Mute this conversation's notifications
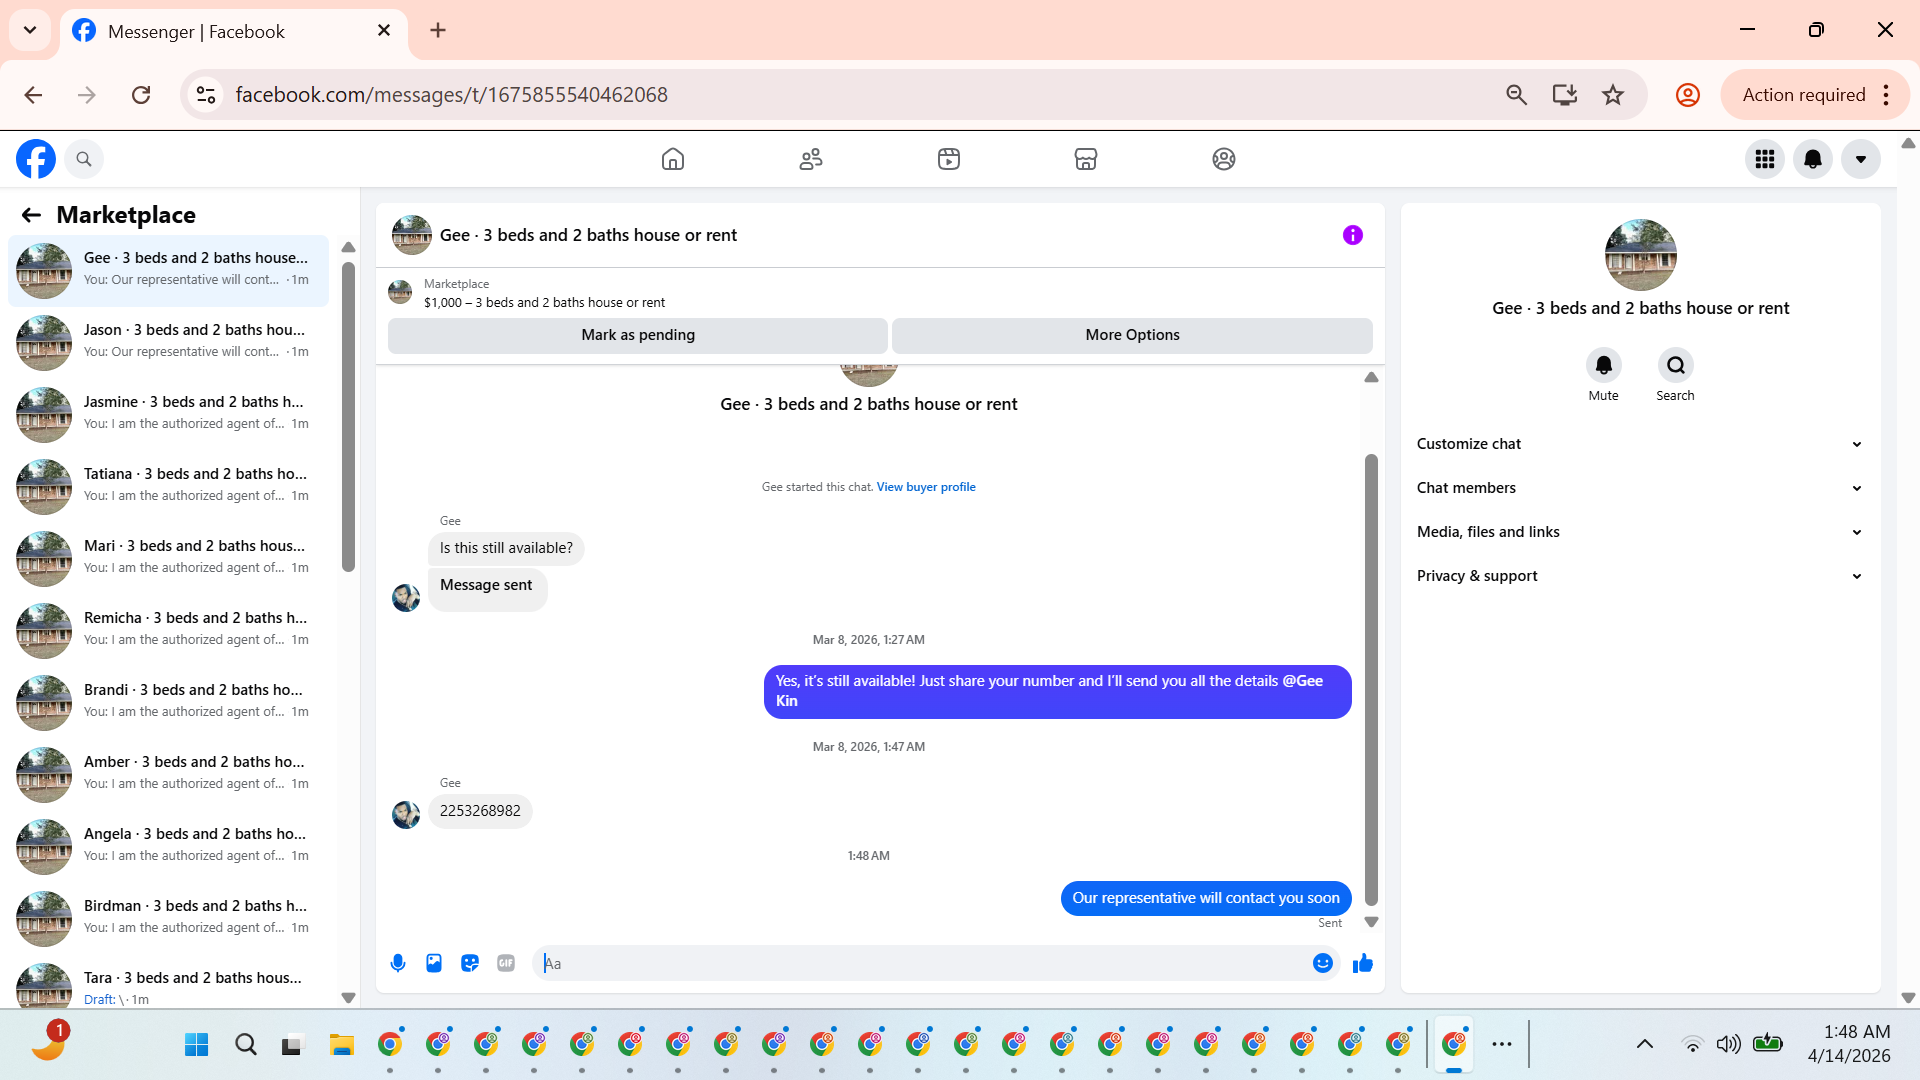Viewport: 1920px width, 1080px height. pyautogui.click(x=1603, y=366)
